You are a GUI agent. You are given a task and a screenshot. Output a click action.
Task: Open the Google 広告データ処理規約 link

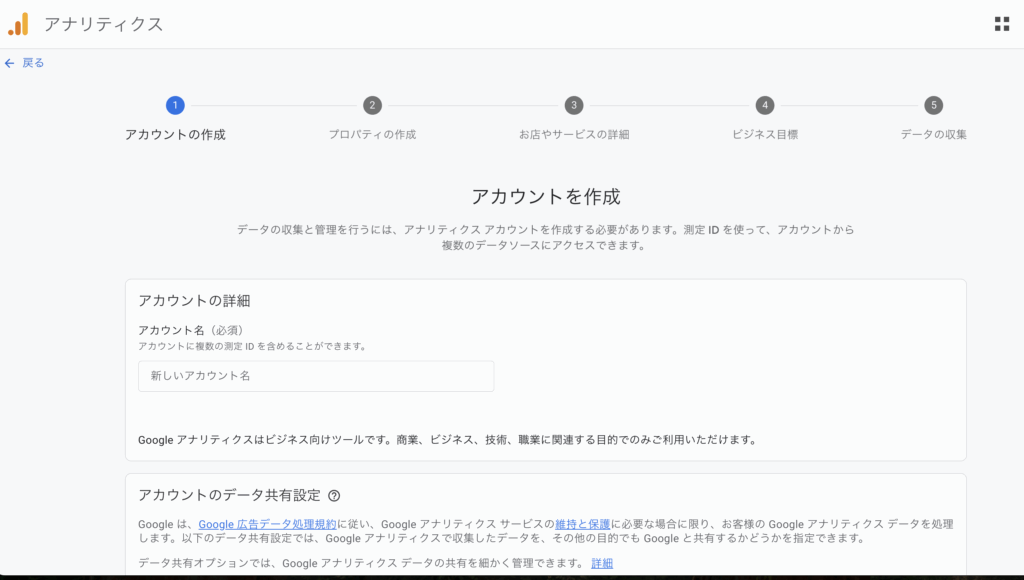pos(267,524)
